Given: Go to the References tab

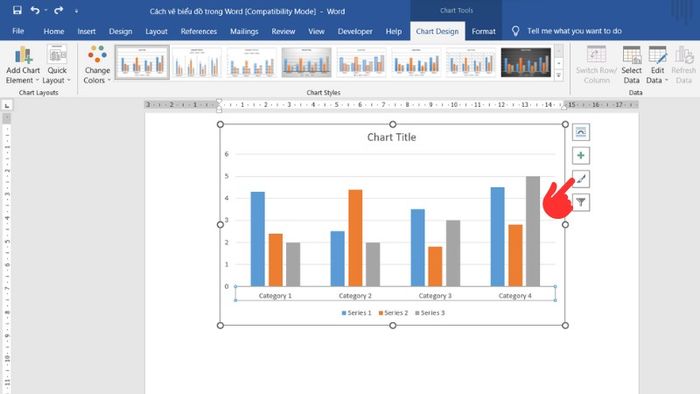Looking at the screenshot, I should point(199,31).
